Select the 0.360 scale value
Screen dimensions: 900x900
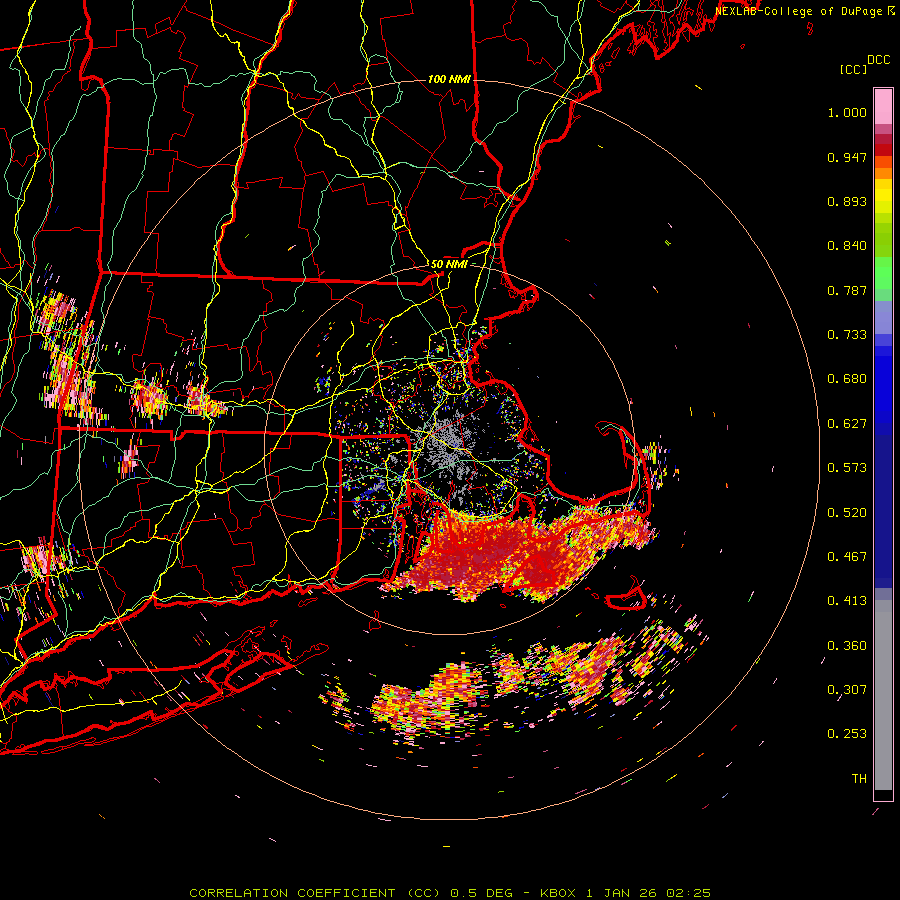coord(847,646)
